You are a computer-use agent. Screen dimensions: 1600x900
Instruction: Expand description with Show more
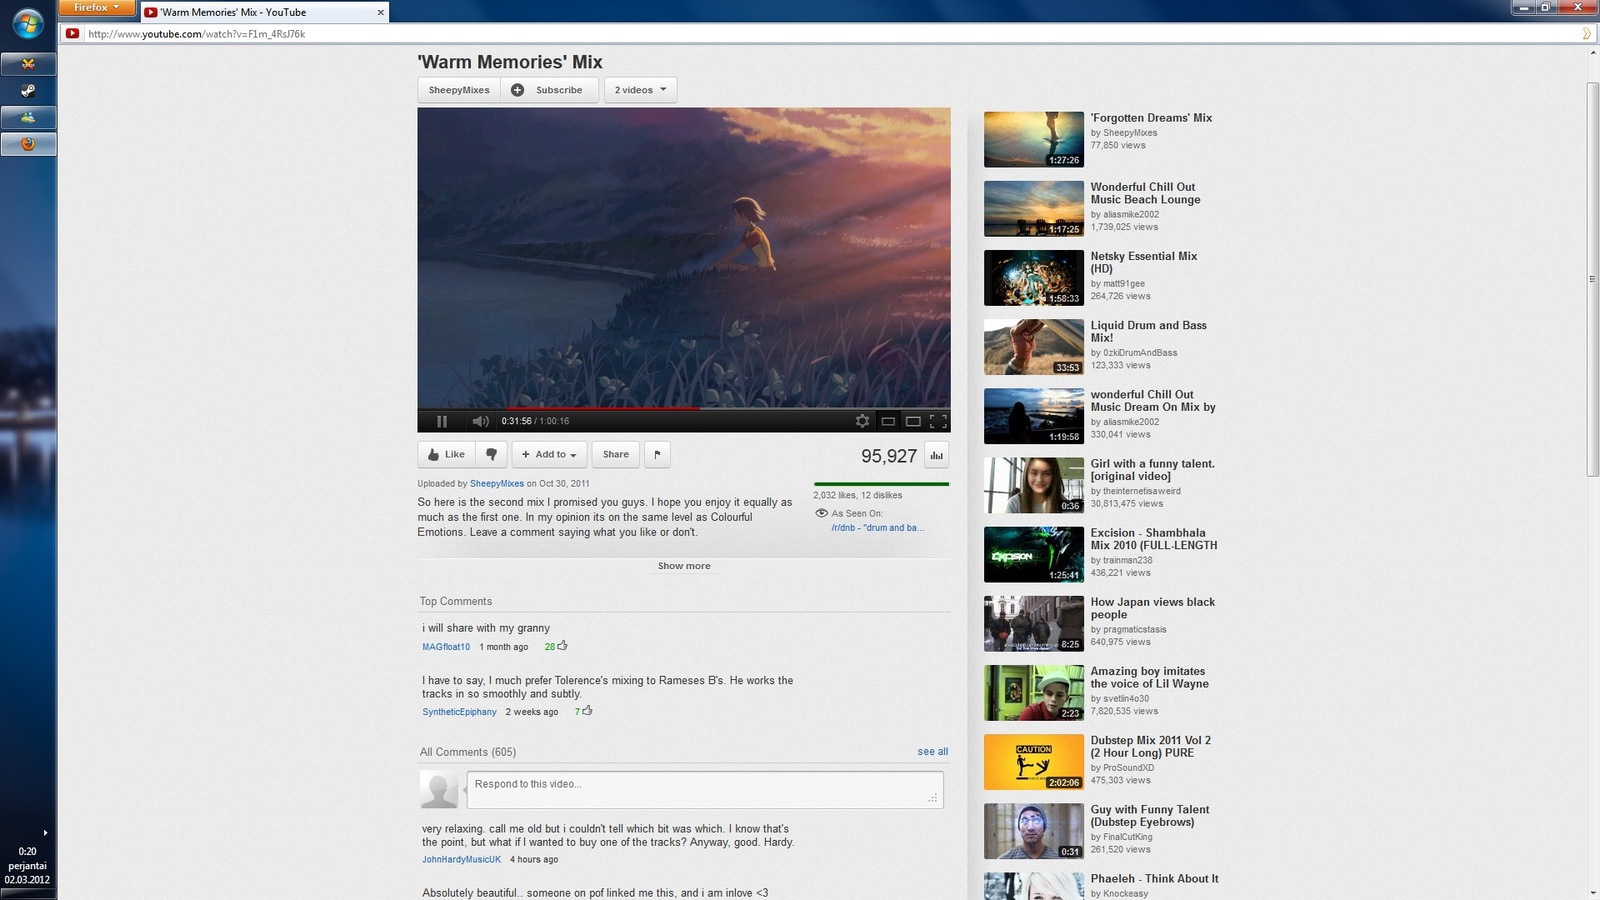click(684, 566)
